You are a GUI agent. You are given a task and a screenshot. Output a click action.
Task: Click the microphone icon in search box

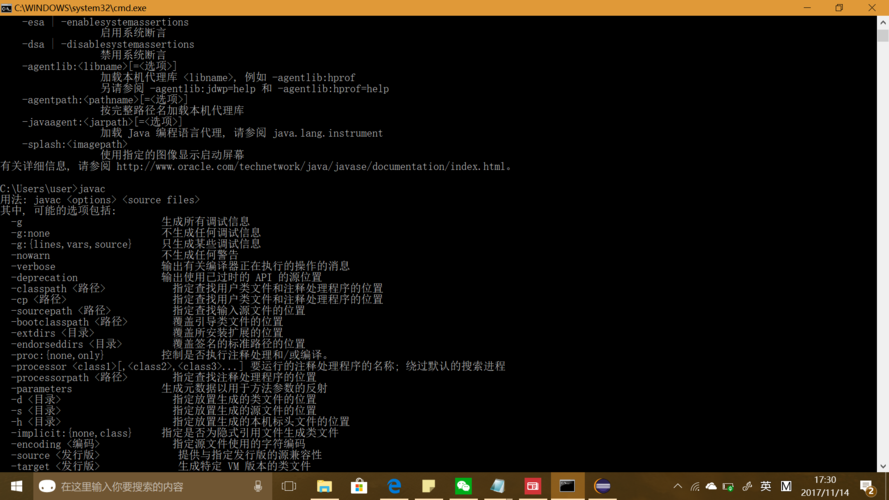[x=258, y=486]
